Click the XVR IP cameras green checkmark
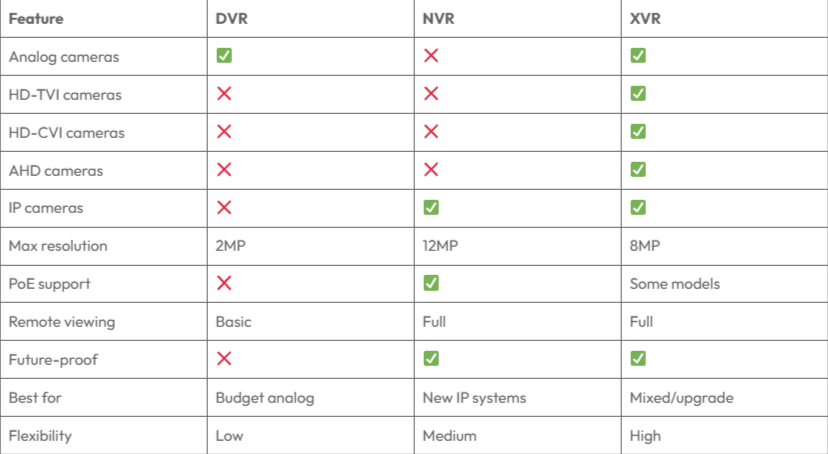The image size is (828, 454). click(638, 207)
